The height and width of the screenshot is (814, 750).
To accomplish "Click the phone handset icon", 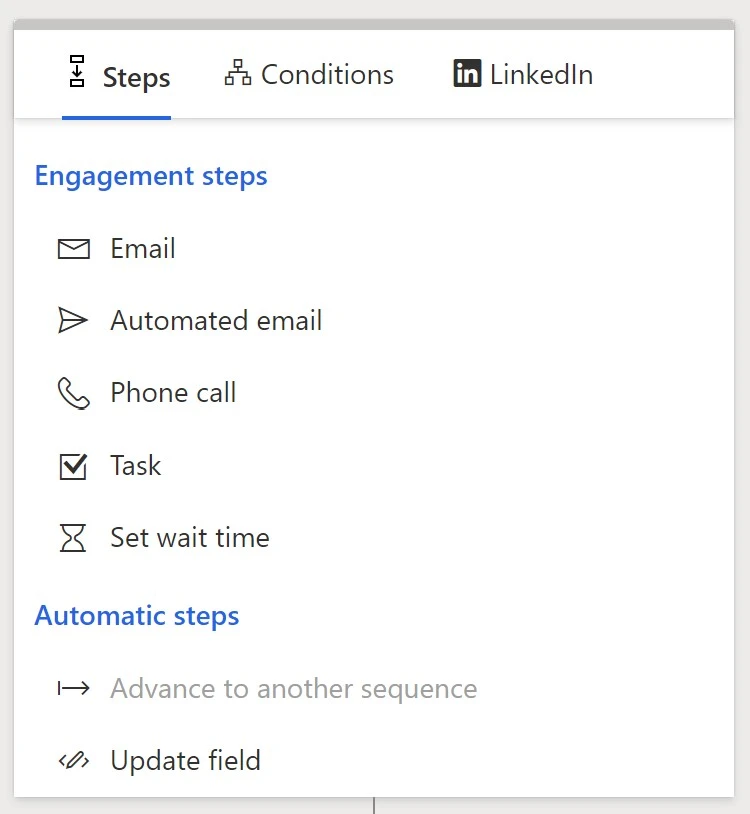I will [74, 393].
